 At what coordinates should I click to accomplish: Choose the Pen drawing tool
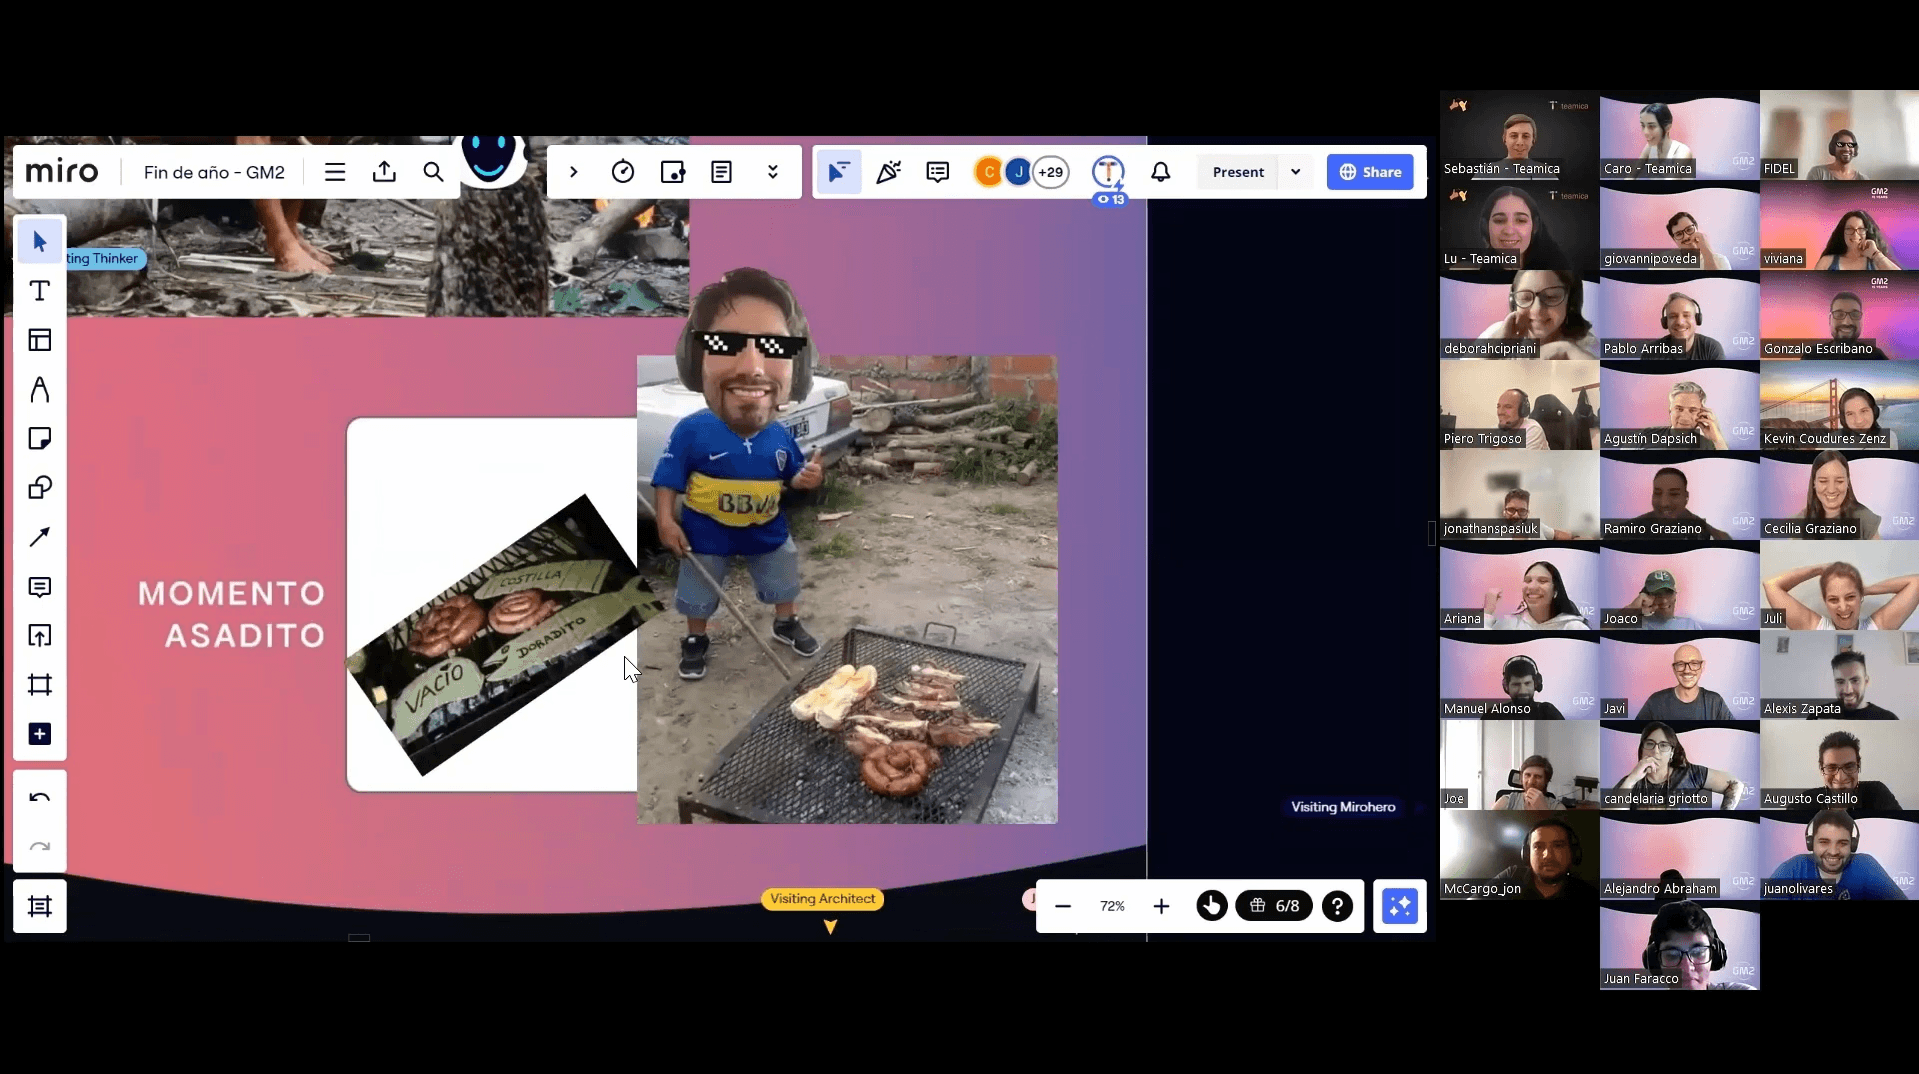(40, 389)
